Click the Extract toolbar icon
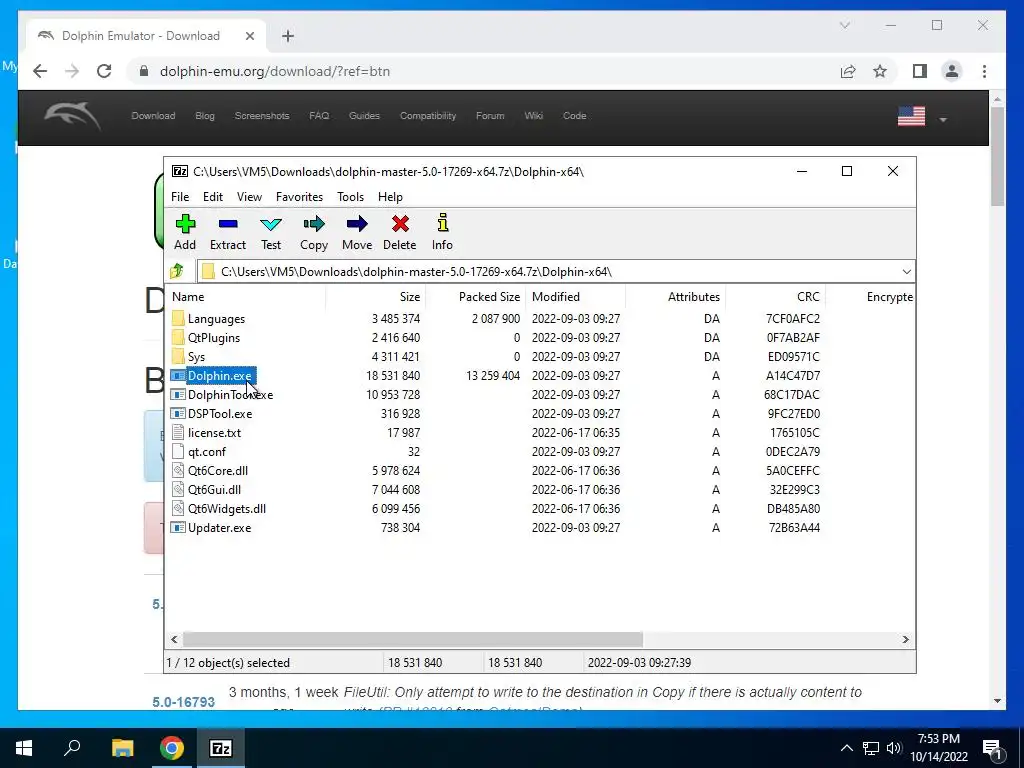This screenshot has width=1024, height=768. pyautogui.click(x=228, y=224)
